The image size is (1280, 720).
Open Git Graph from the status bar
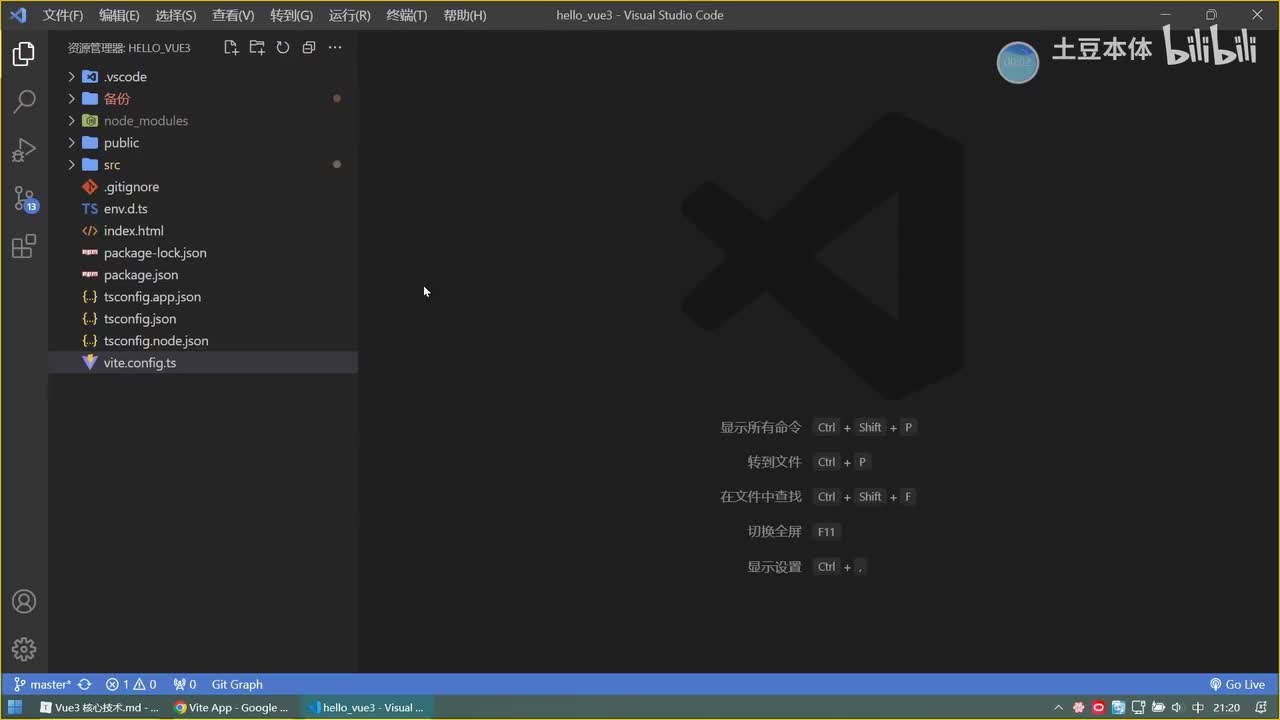[x=237, y=684]
